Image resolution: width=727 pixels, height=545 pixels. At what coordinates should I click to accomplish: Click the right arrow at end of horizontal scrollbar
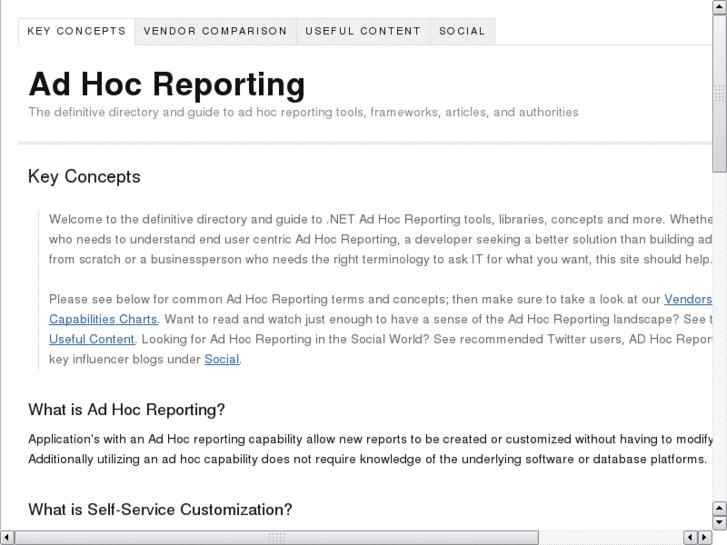pyautogui.click(x=704, y=537)
